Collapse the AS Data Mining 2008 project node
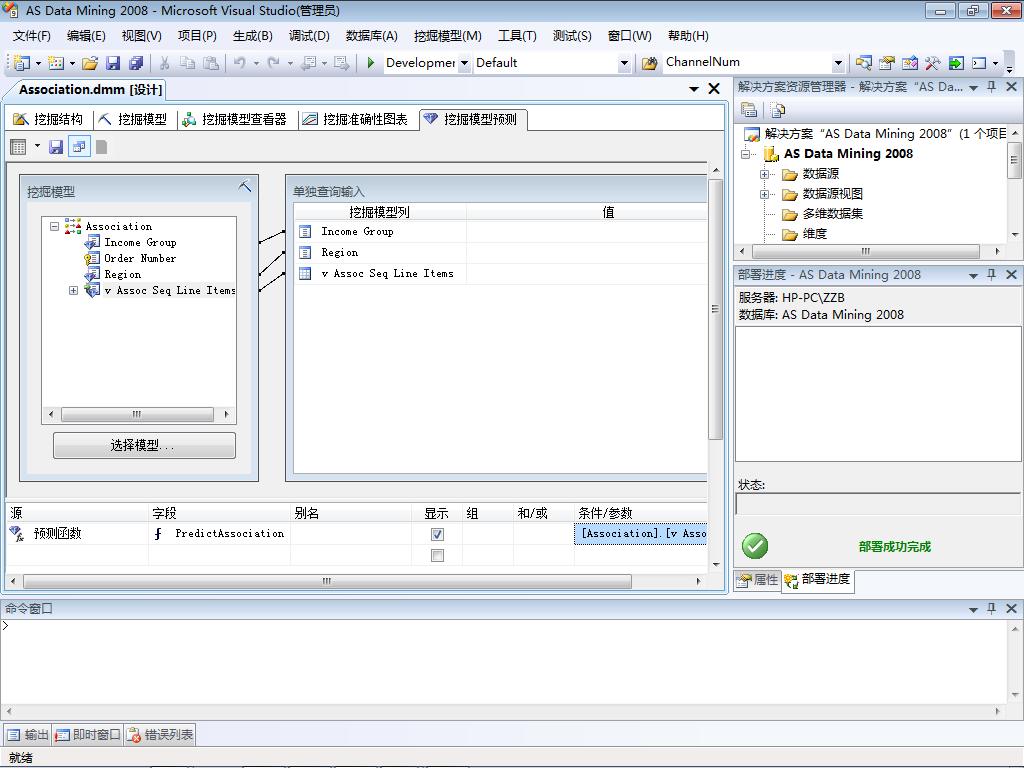The image size is (1024, 768). tap(745, 154)
